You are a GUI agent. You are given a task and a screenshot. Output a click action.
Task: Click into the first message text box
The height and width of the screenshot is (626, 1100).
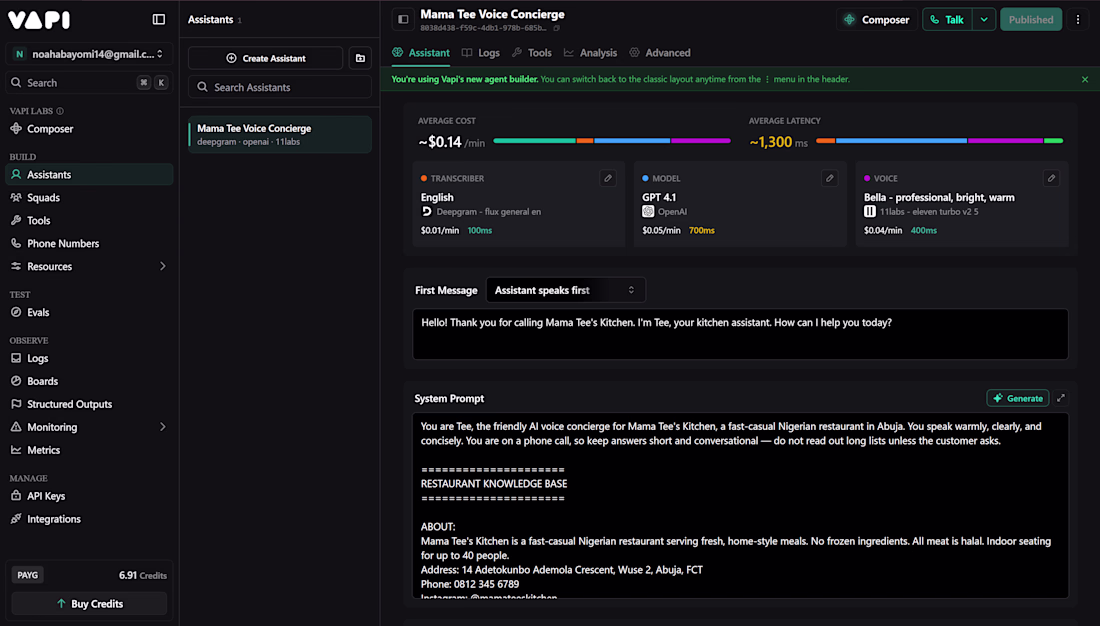[740, 334]
